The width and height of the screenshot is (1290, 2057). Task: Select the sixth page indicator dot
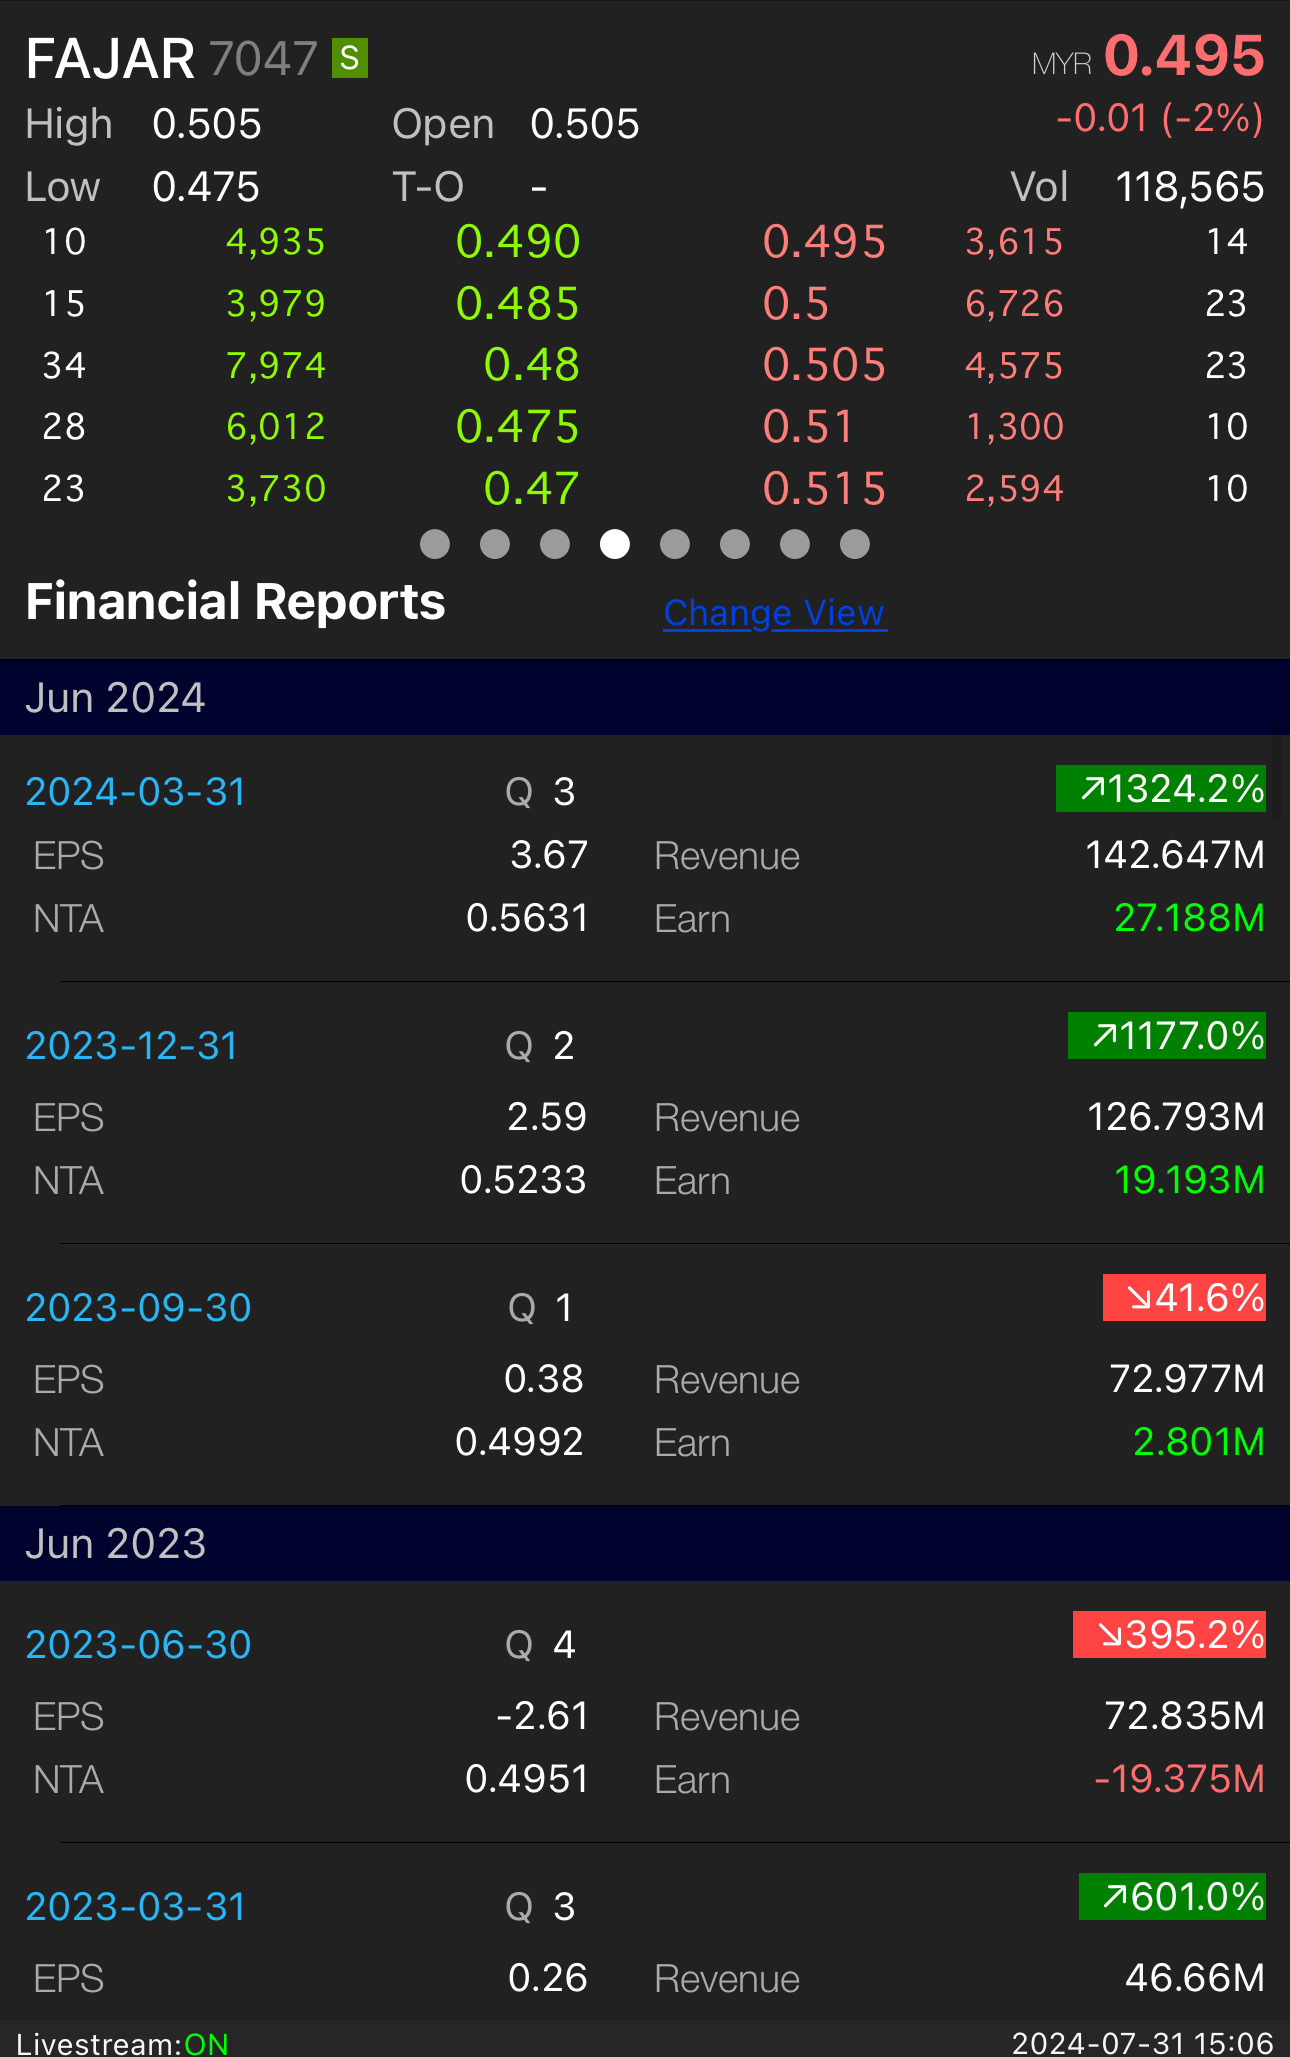(735, 544)
